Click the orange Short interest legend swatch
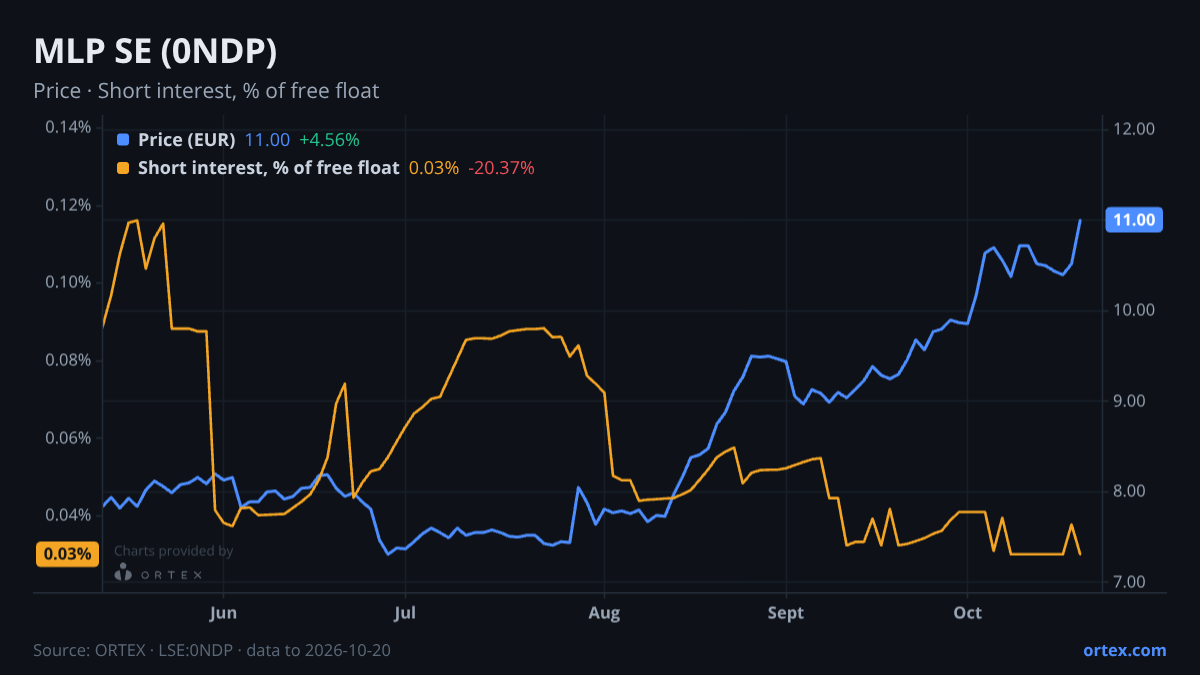The height and width of the screenshot is (675, 1200). click(x=123, y=168)
